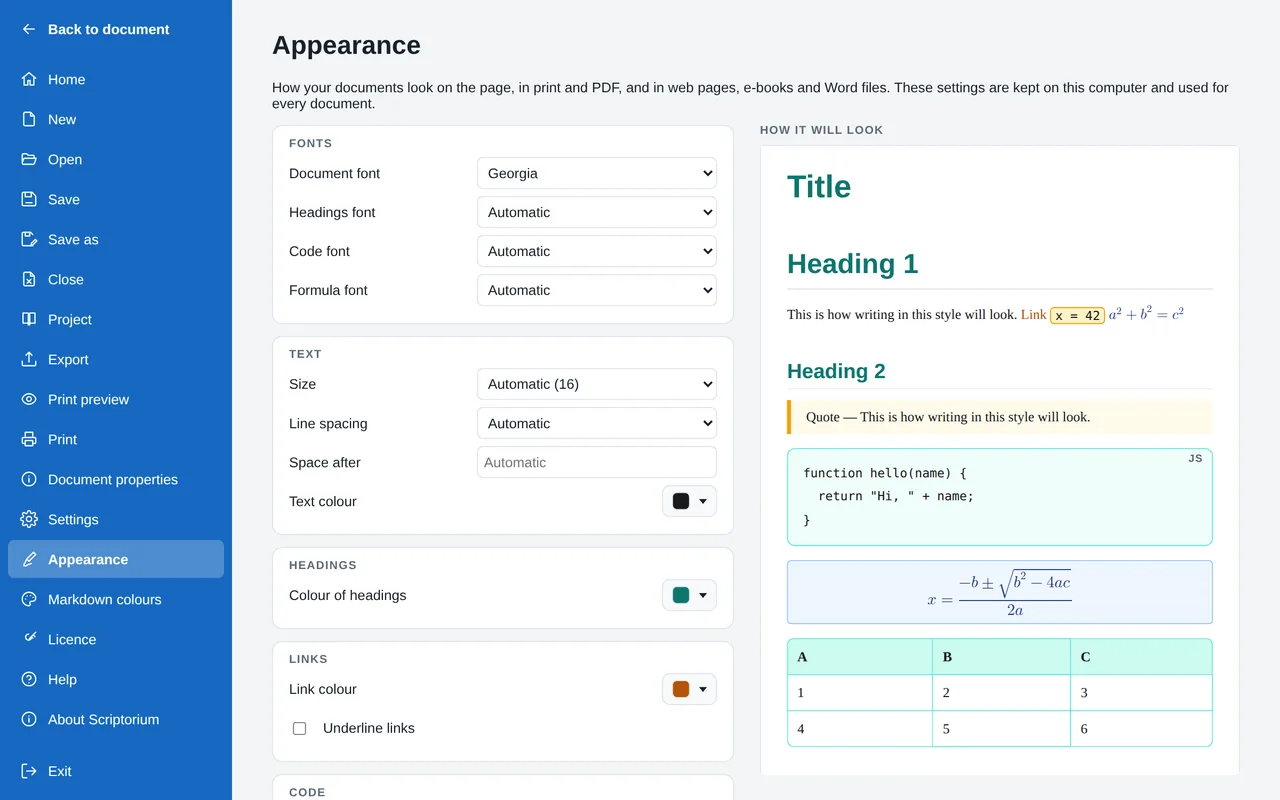Open Document properties from the sidebar
The image size is (1280, 800).
(116, 479)
